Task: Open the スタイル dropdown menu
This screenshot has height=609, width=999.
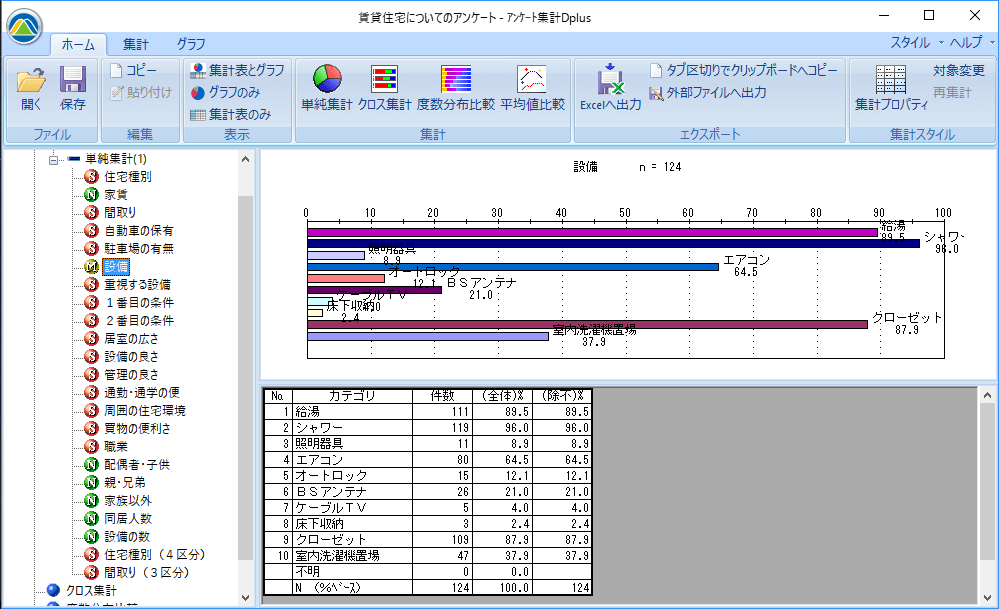Action: point(915,43)
